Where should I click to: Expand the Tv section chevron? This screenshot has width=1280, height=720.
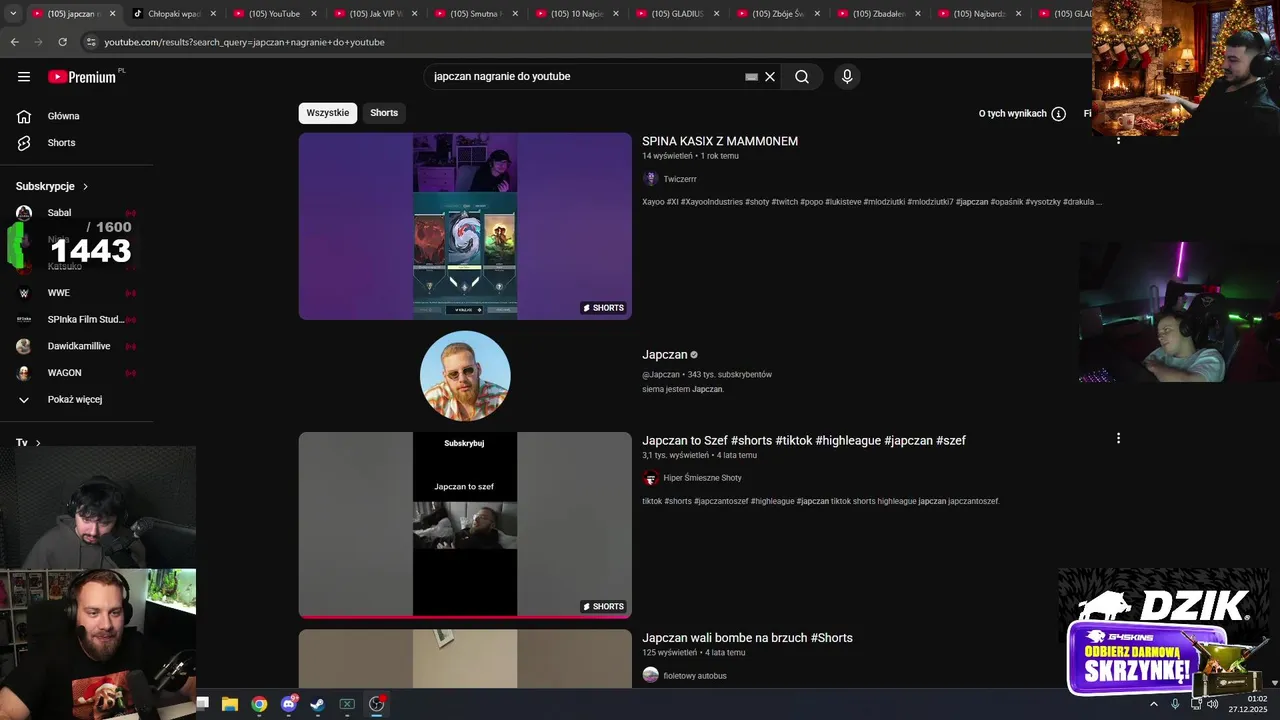(38, 443)
